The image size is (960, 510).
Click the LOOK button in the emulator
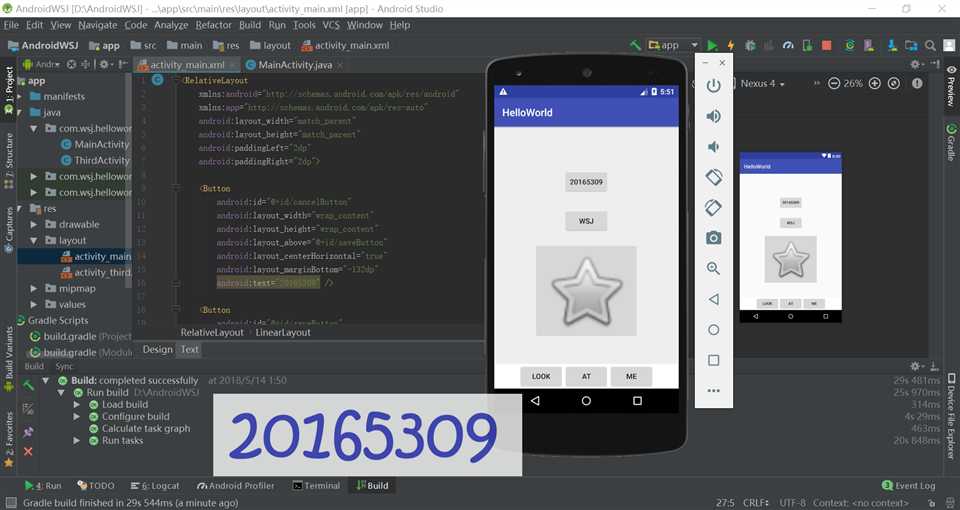pos(541,377)
